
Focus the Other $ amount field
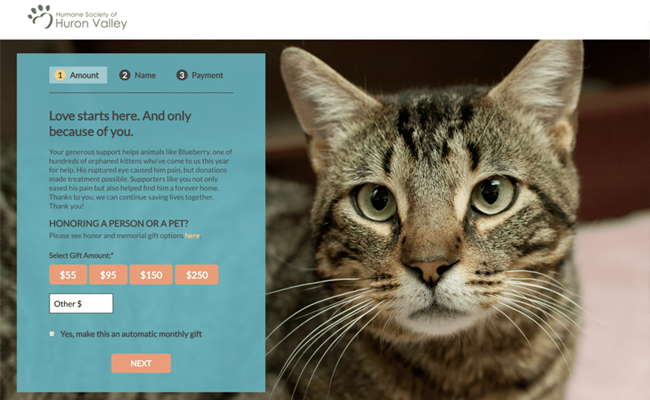tap(81, 303)
